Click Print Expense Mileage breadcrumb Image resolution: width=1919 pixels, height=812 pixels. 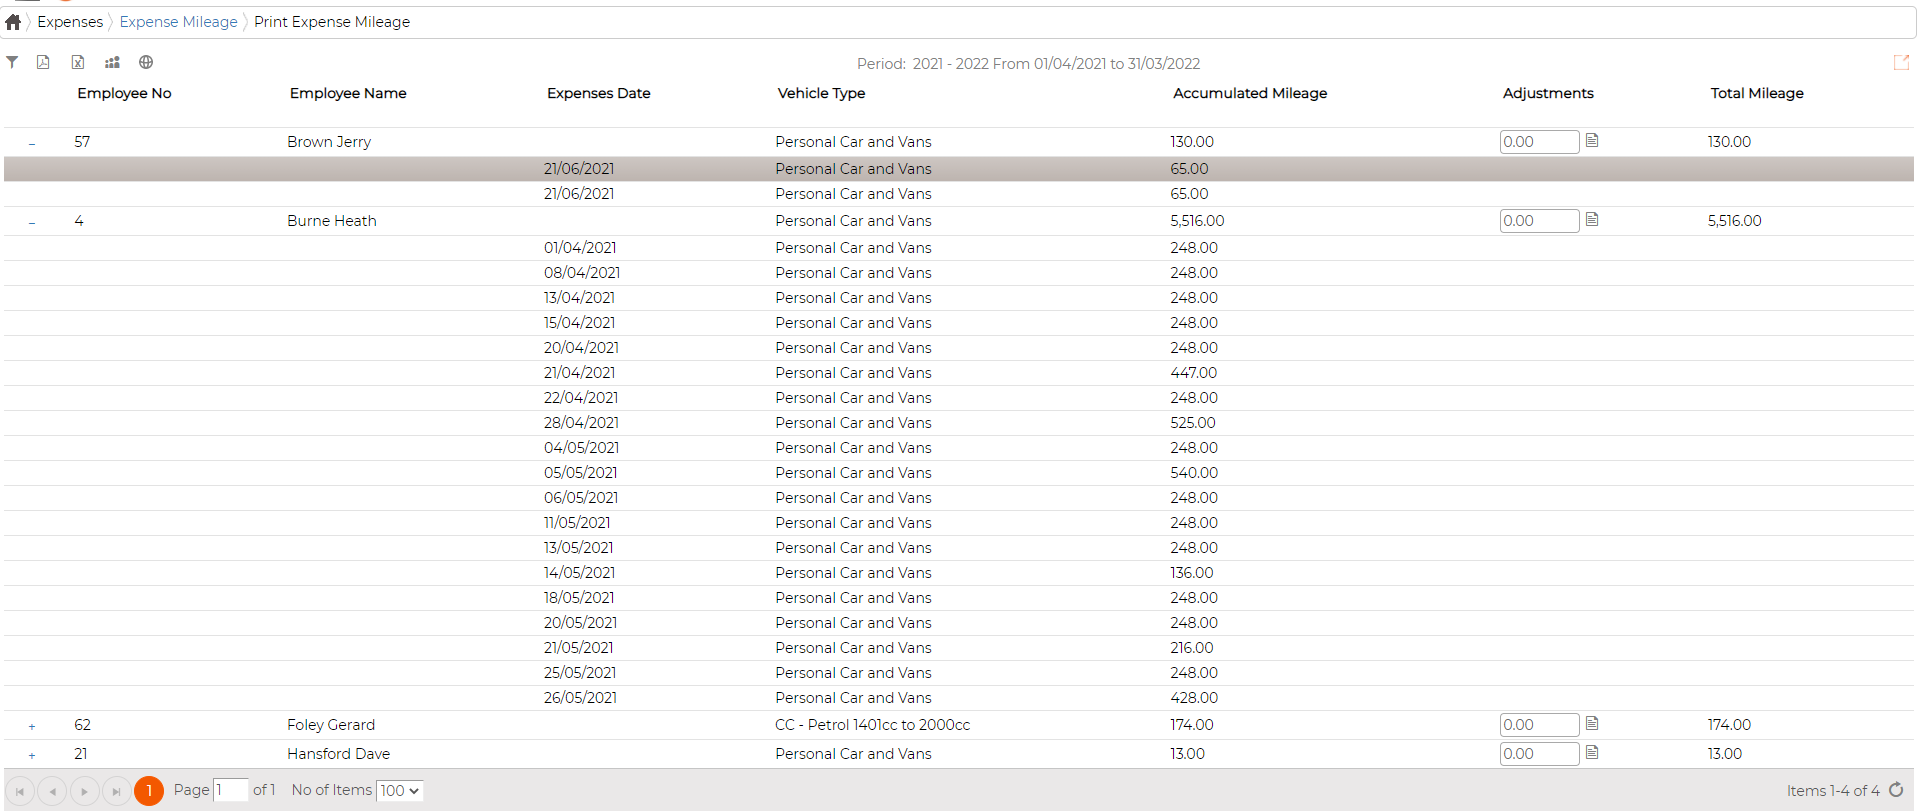tap(332, 22)
